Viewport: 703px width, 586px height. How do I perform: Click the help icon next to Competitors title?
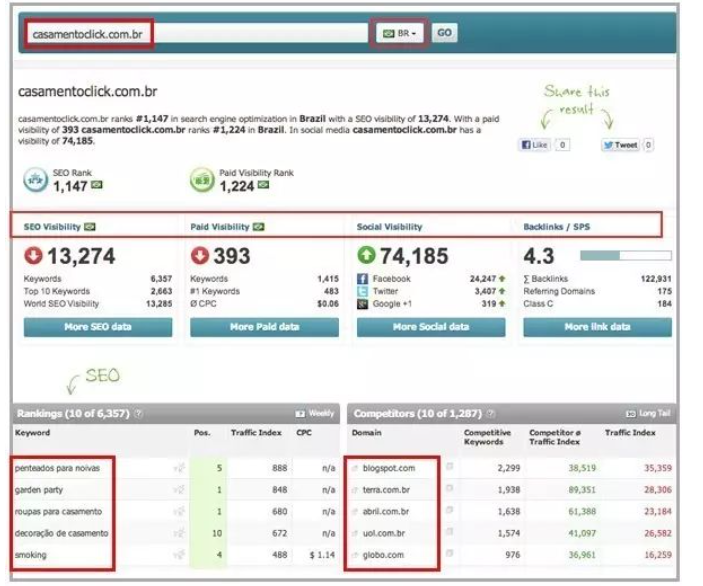(491, 413)
